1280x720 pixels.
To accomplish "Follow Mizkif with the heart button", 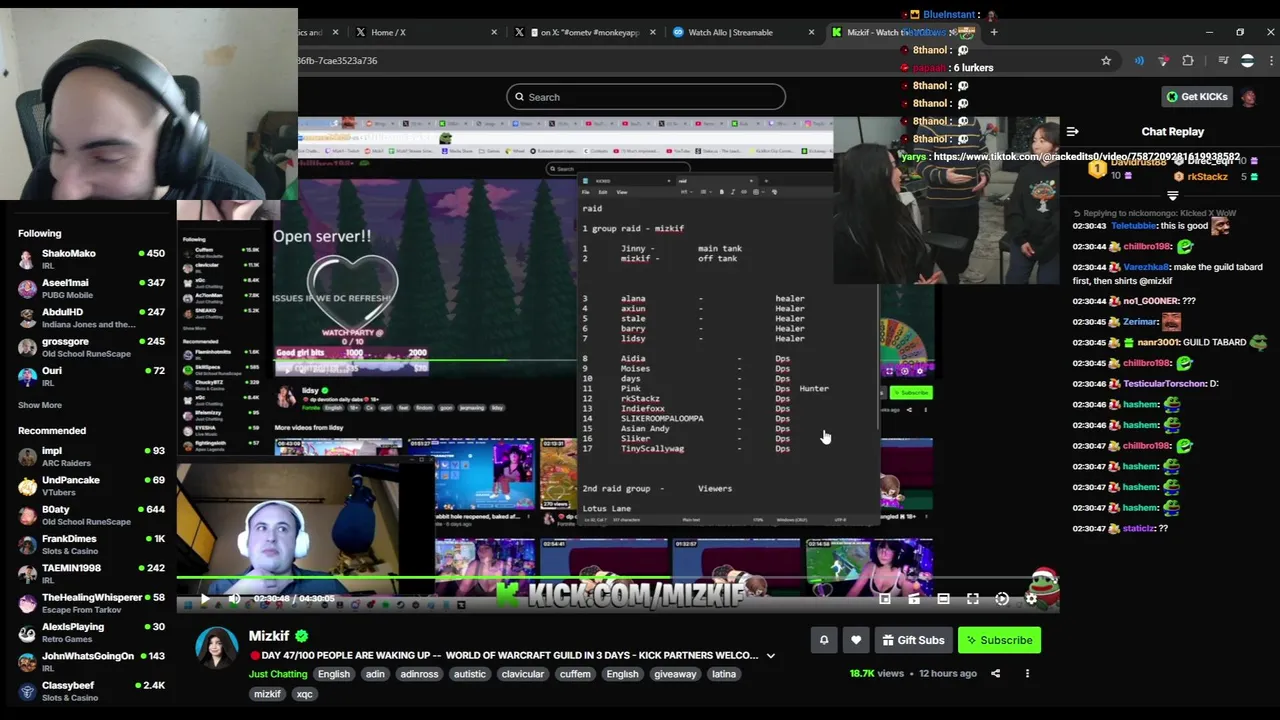I will [856, 640].
